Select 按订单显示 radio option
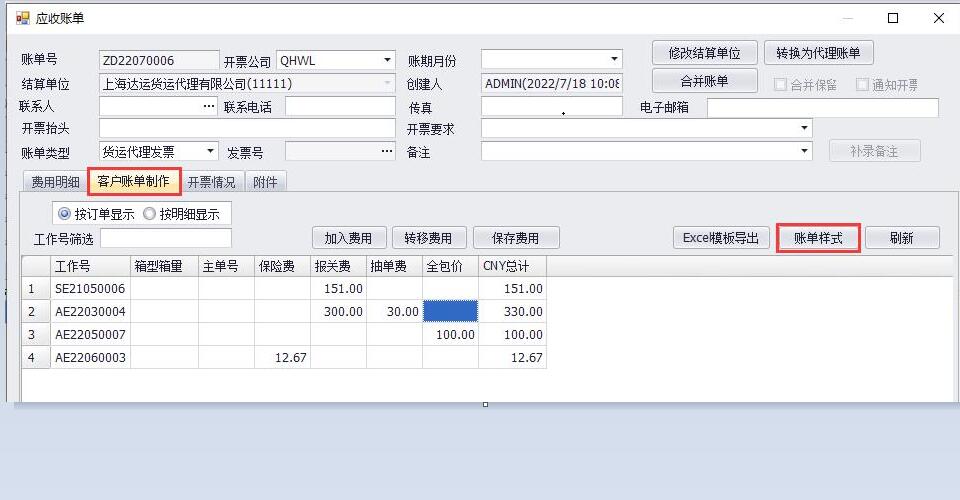The width and height of the screenshot is (960, 500). pyautogui.click(x=66, y=213)
